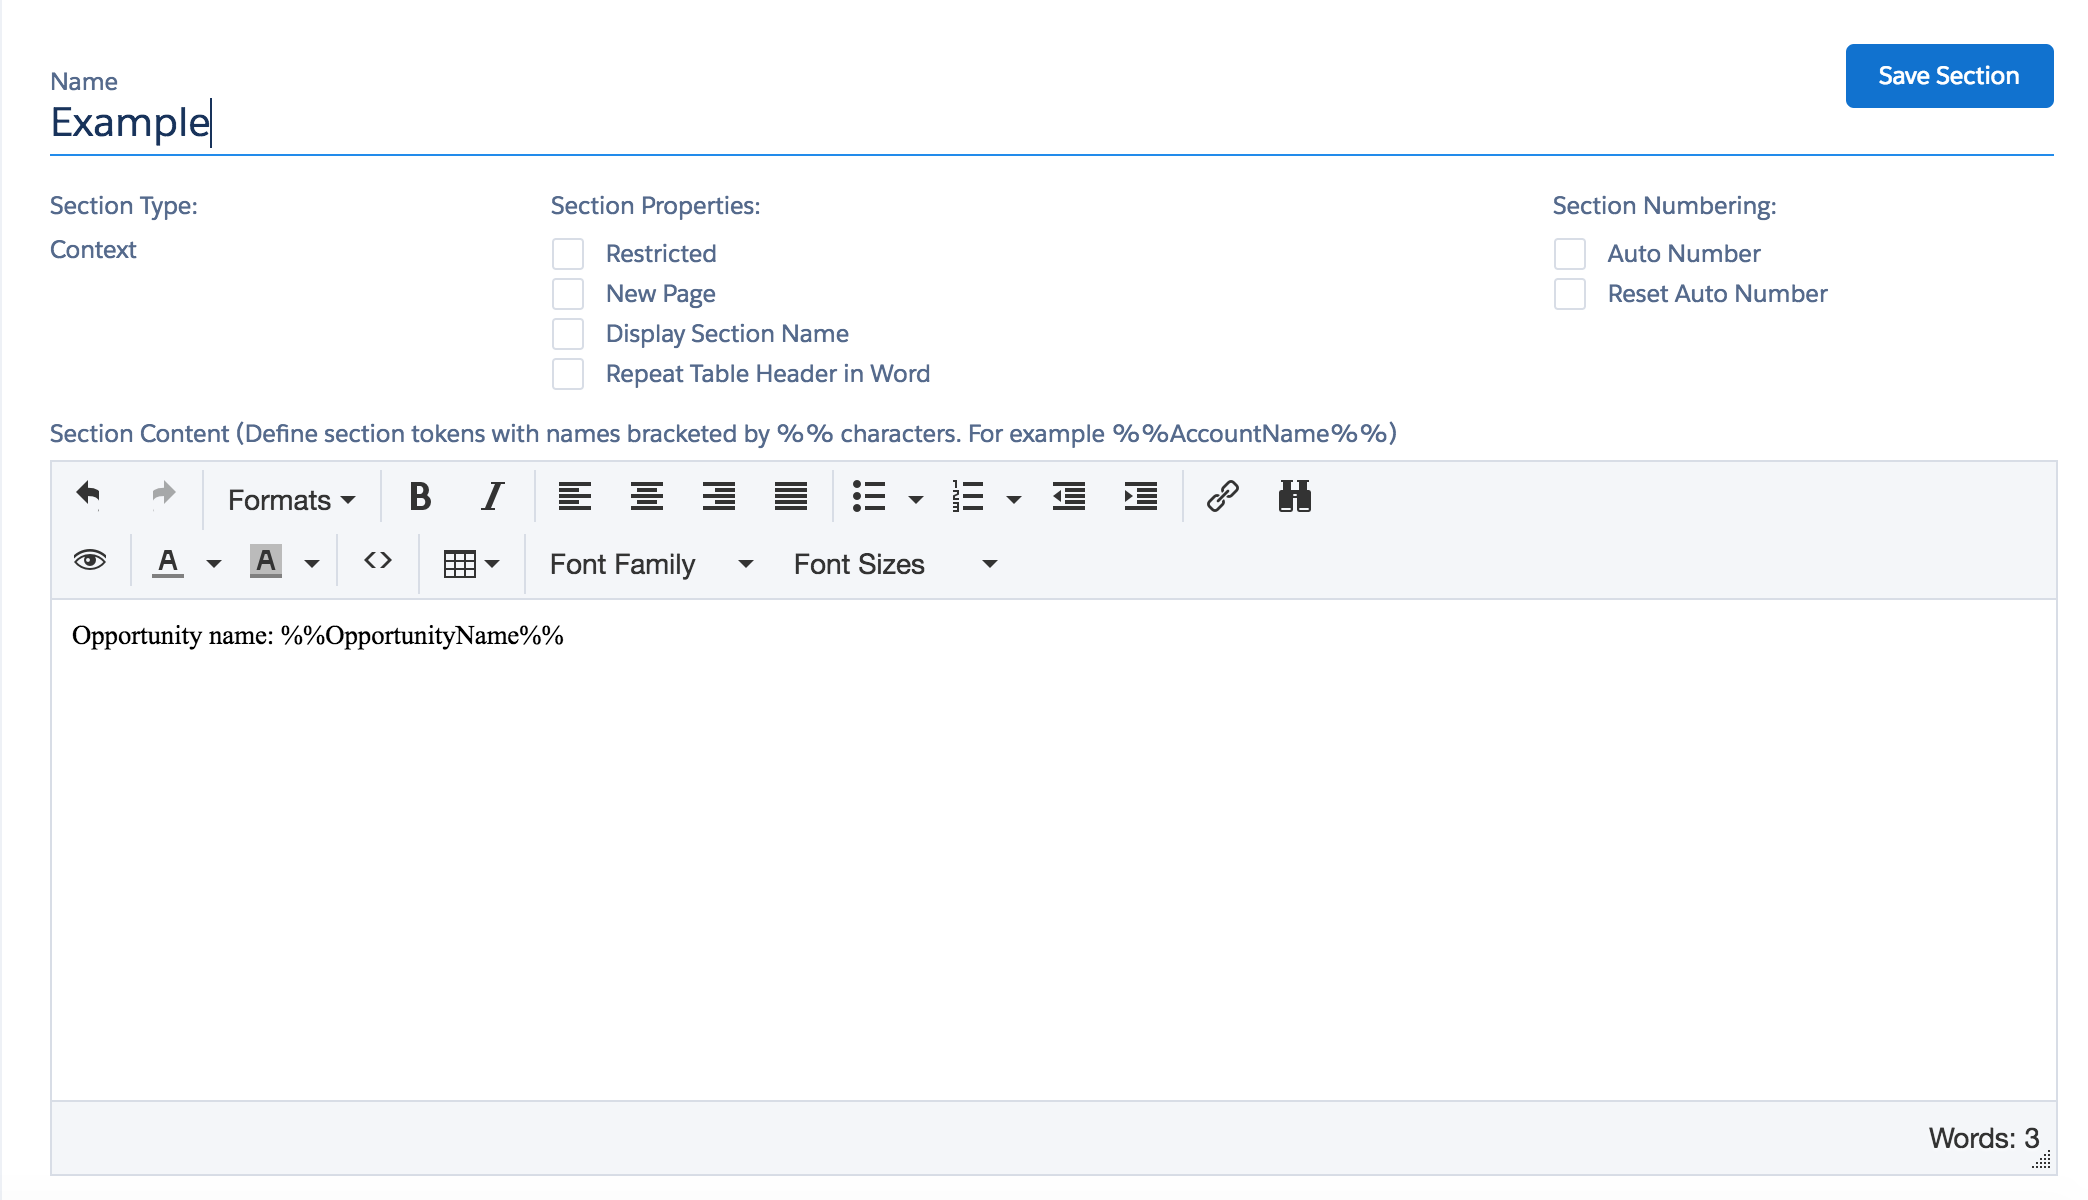The image size is (2088, 1200).
Task: Open find and replace
Action: point(1294,497)
